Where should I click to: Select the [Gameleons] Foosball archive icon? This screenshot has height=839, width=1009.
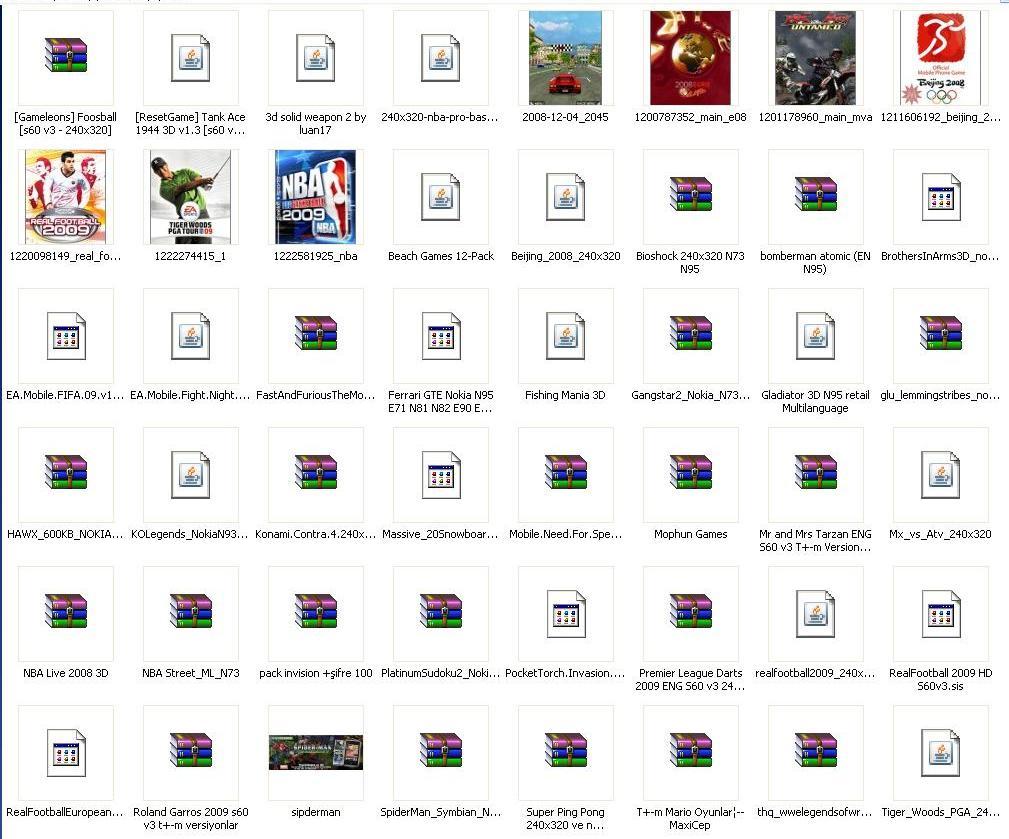(x=66, y=55)
